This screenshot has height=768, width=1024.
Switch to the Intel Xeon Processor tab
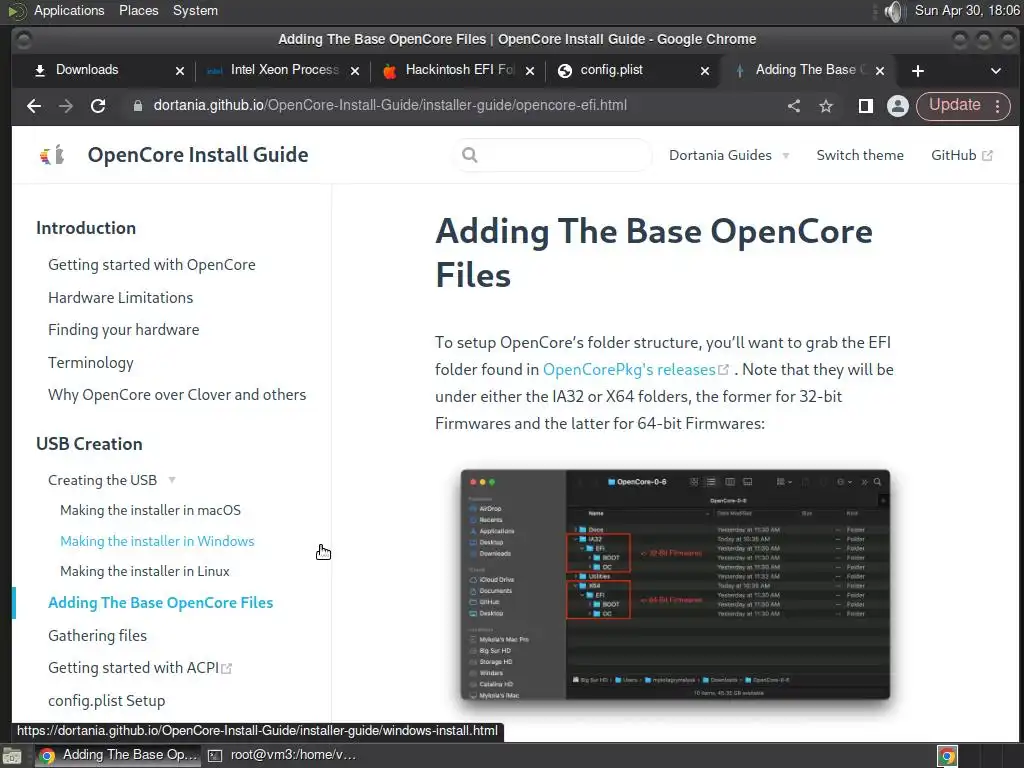(x=283, y=70)
